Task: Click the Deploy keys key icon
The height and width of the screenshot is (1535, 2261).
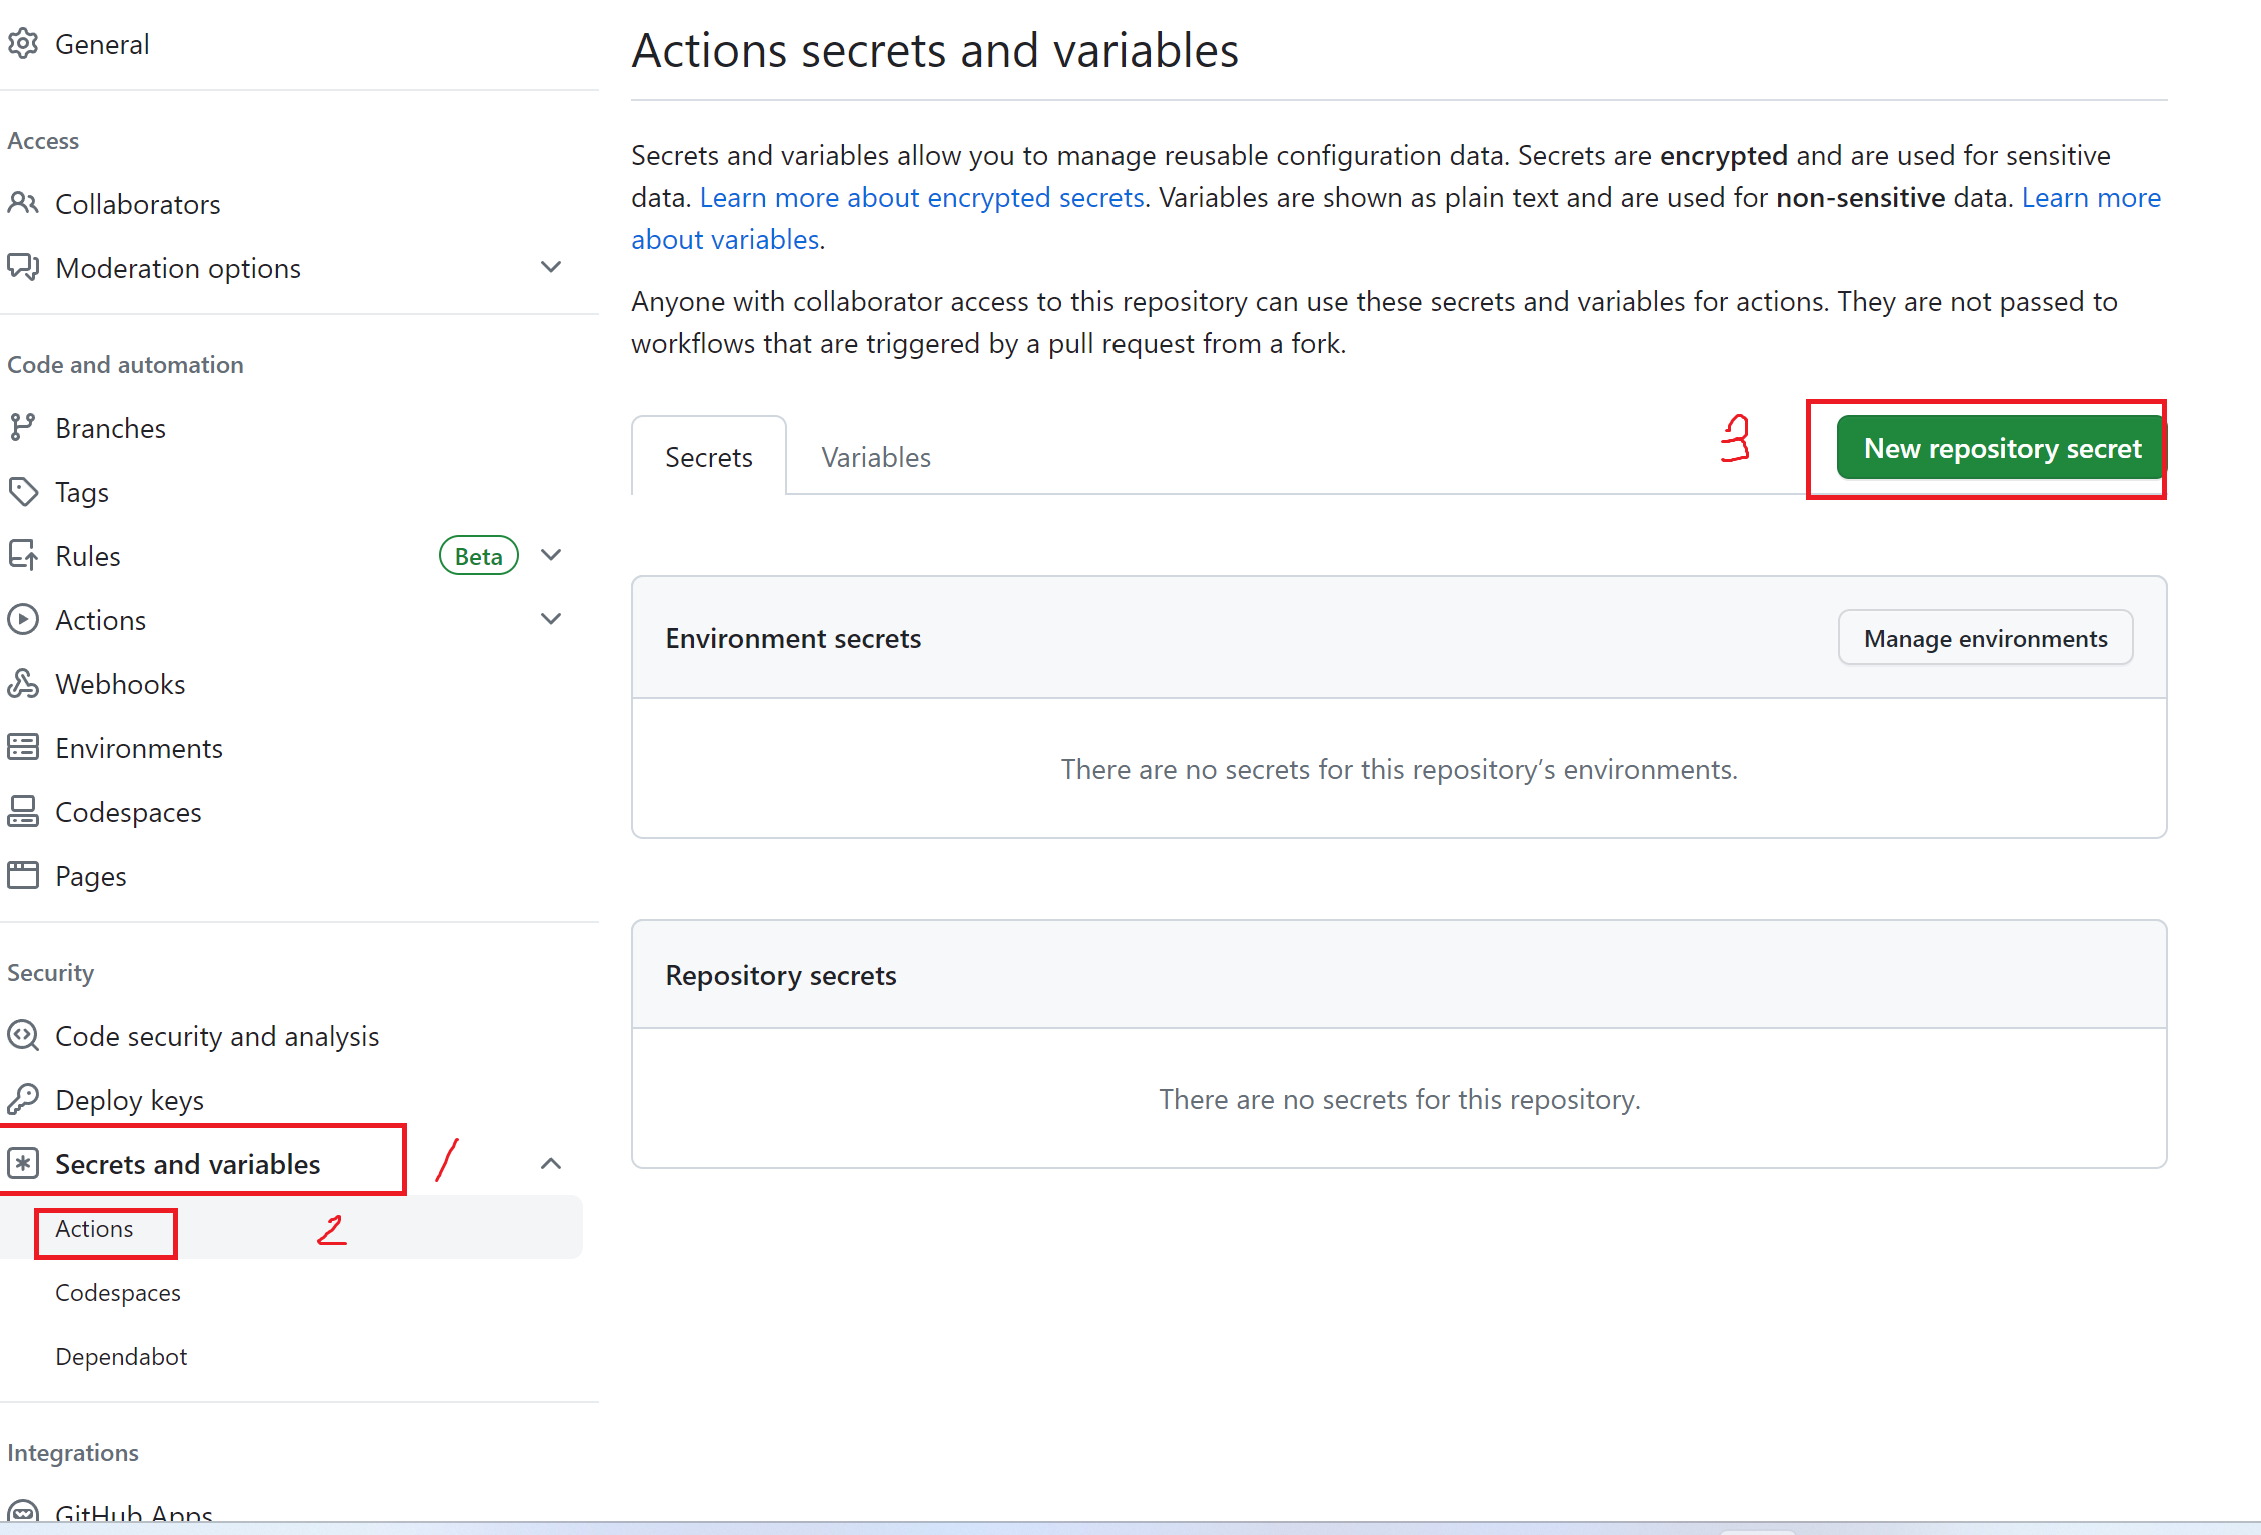Action: pyautogui.click(x=23, y=1100)
